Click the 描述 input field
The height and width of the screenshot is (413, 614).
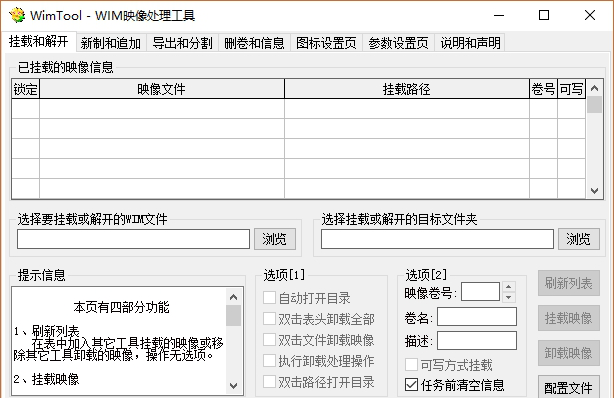tap(477, 341)
